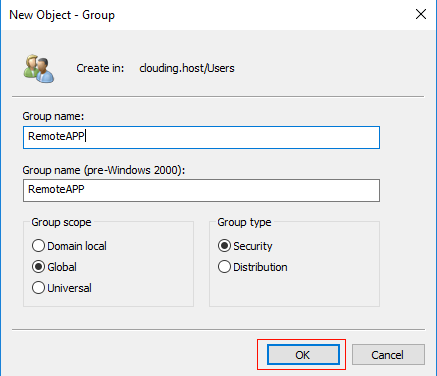Focus the Group name text field
437x376 pixels.
point(201,137)
